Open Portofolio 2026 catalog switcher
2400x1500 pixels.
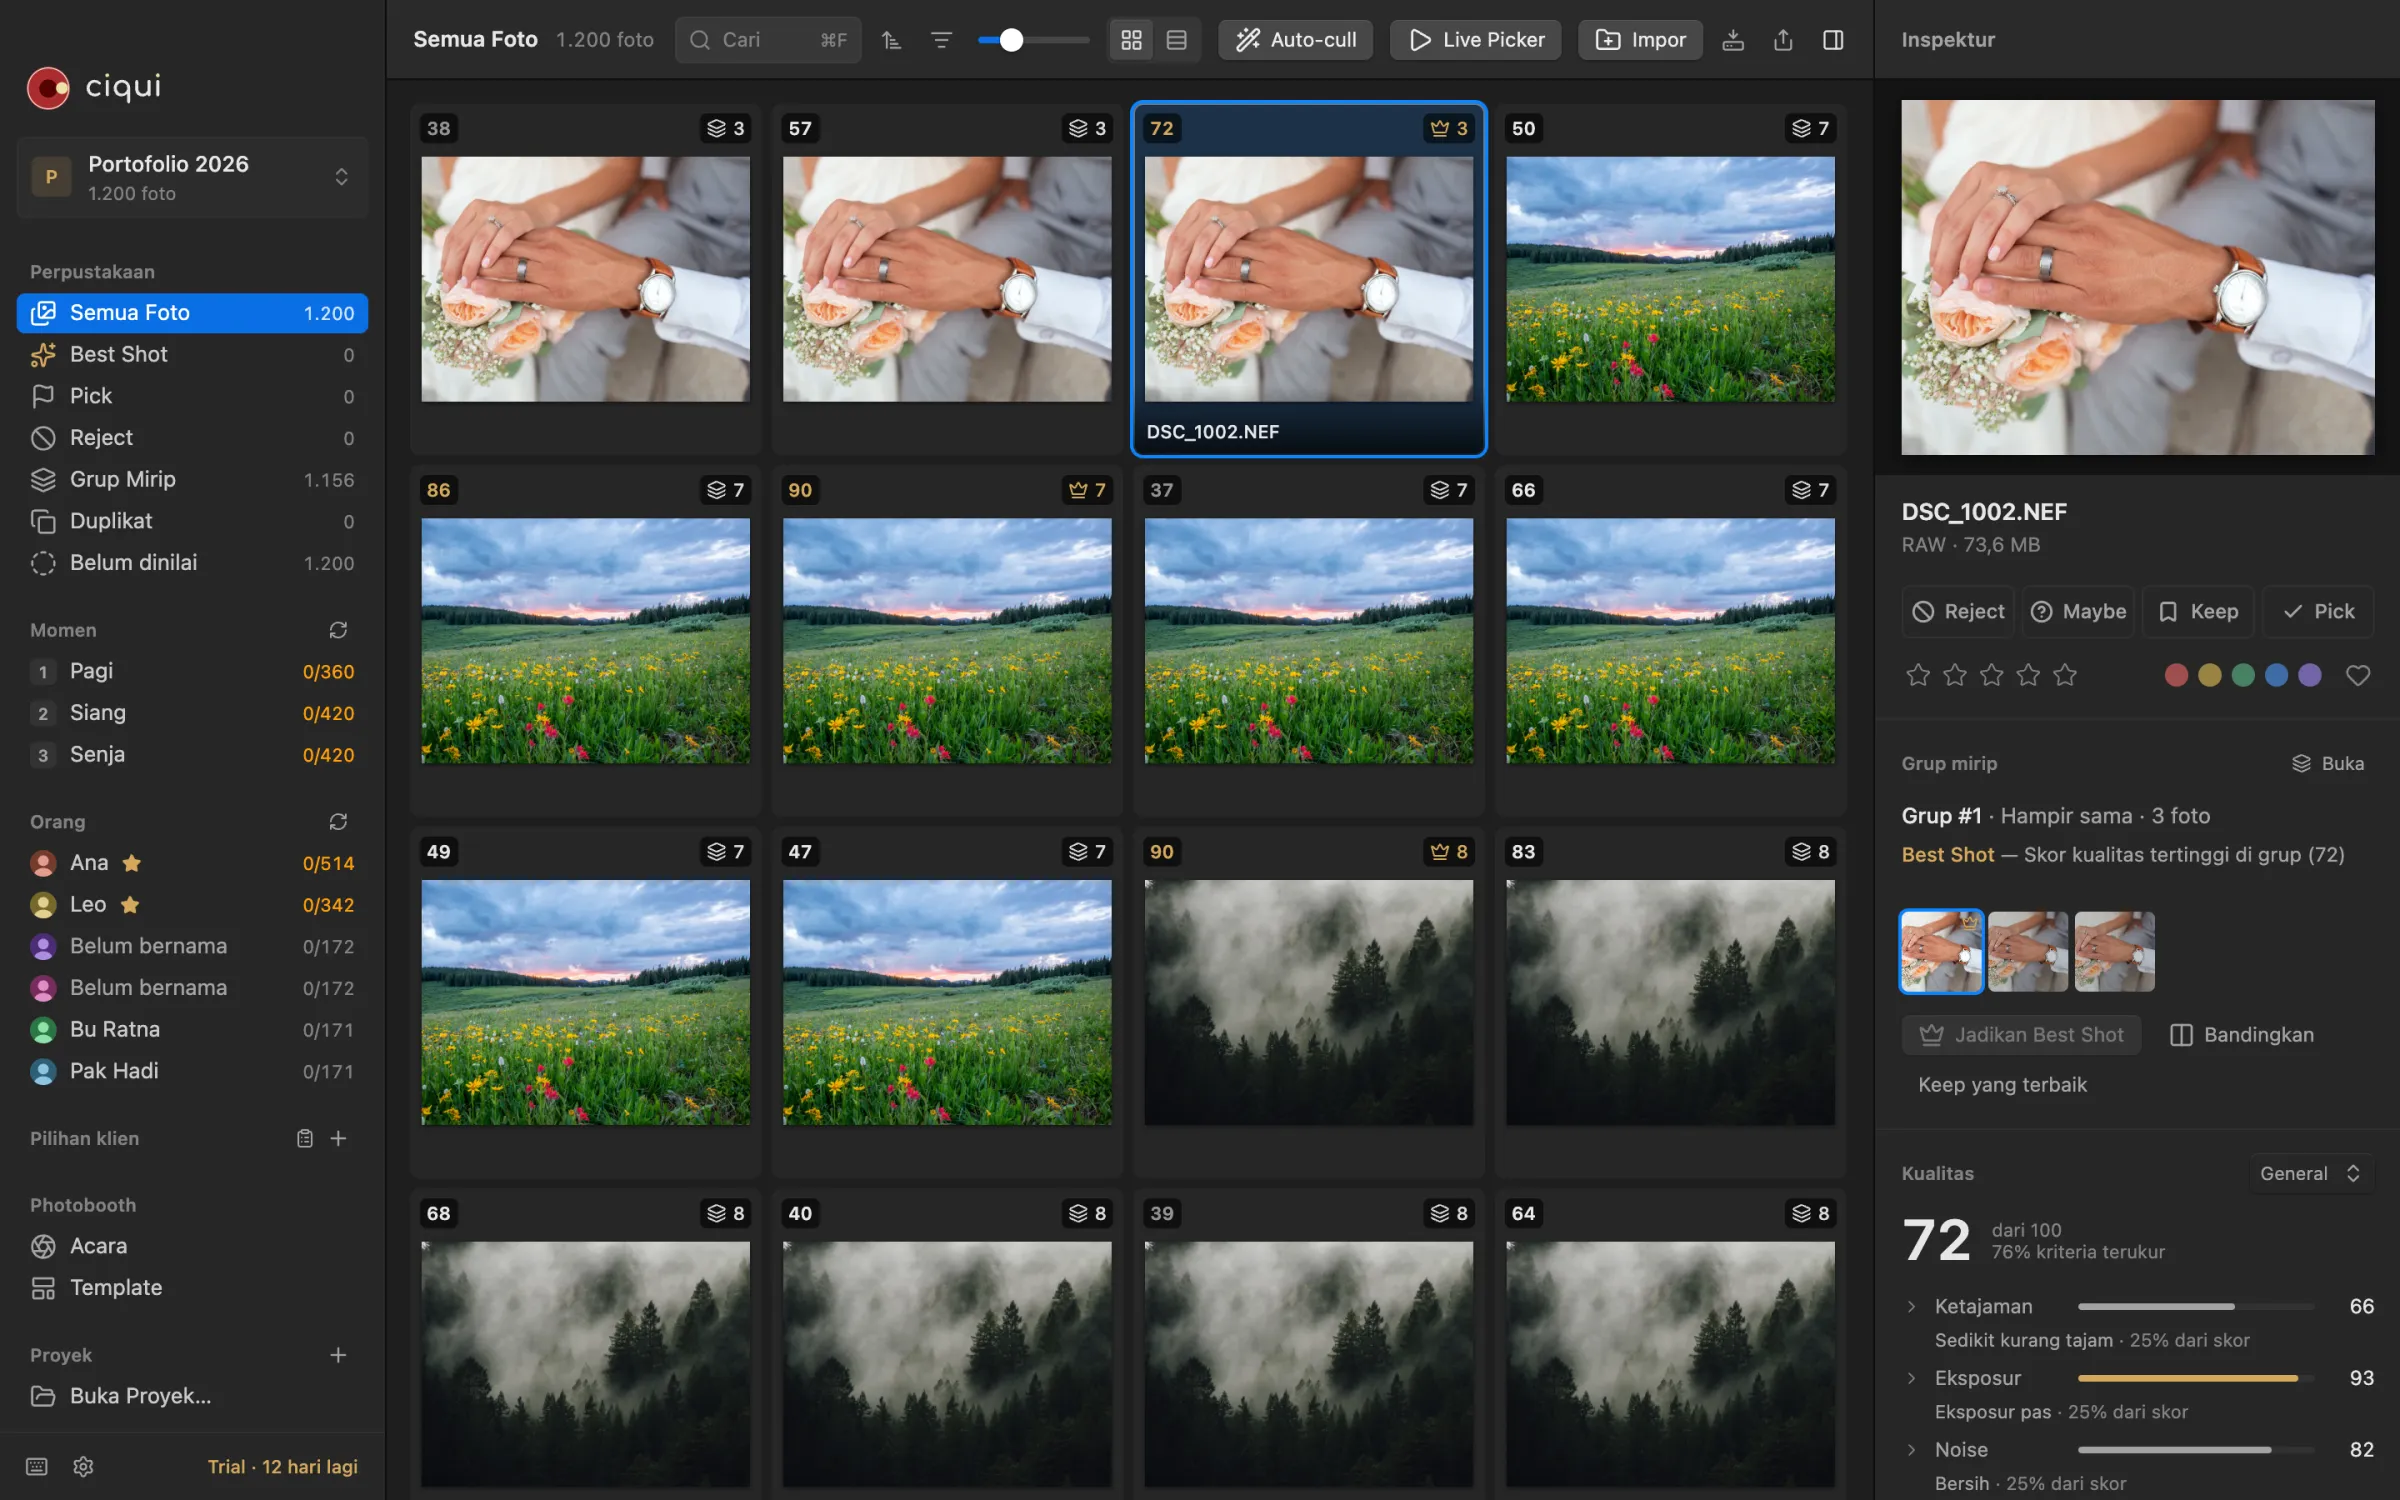click(x=192, y=177)
